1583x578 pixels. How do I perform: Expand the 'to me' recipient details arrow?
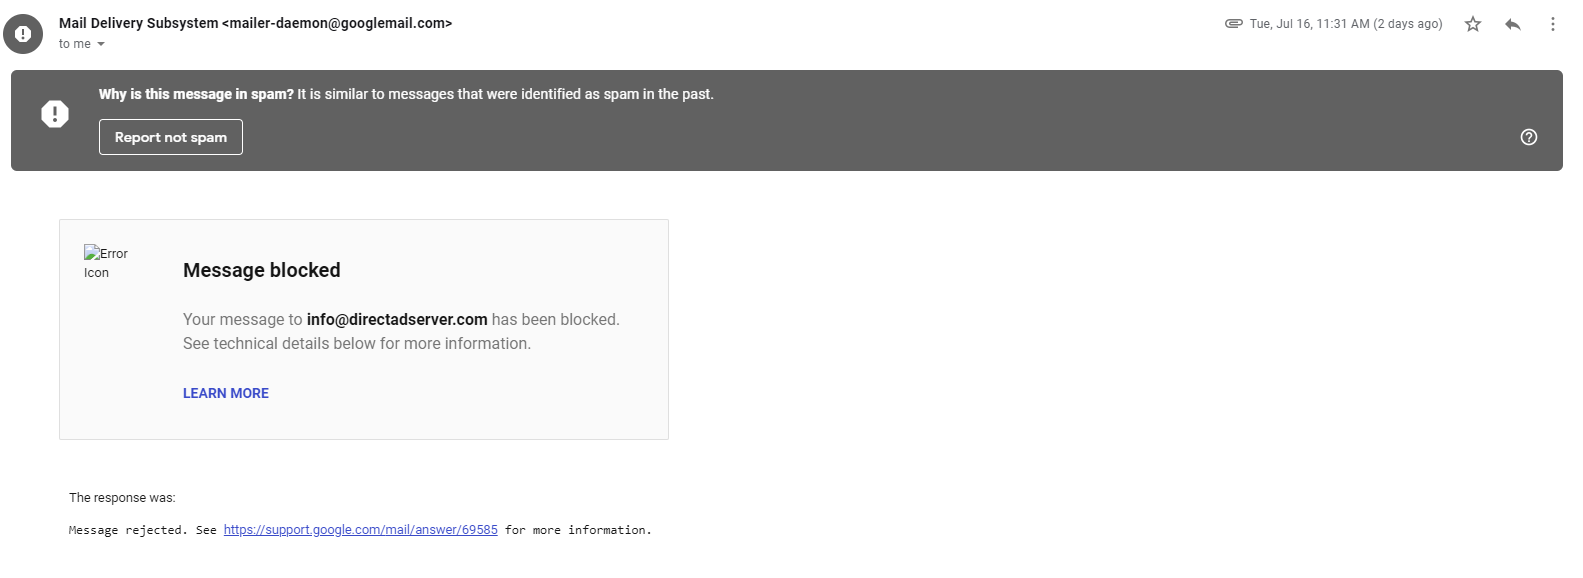pos(101,44)
